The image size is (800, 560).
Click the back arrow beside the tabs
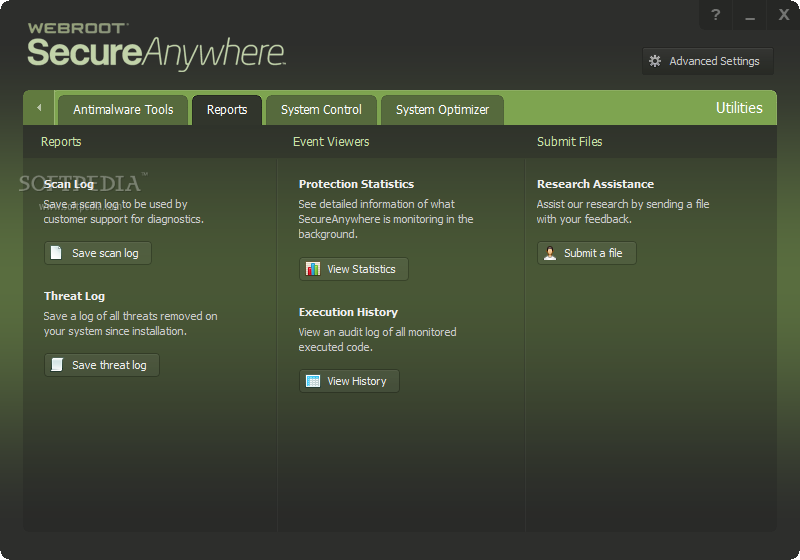[x=39, y=108]
